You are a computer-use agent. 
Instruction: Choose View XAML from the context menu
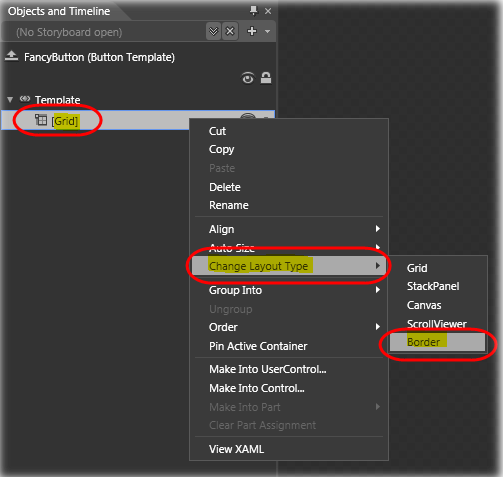point(236,449)
